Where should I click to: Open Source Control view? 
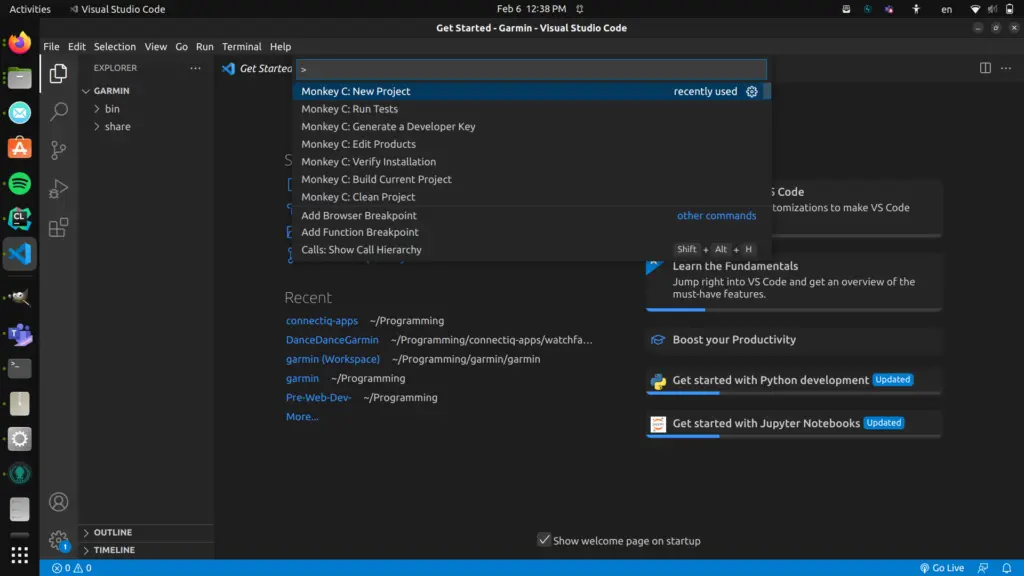pyautogui.click(x=59, y=150)
